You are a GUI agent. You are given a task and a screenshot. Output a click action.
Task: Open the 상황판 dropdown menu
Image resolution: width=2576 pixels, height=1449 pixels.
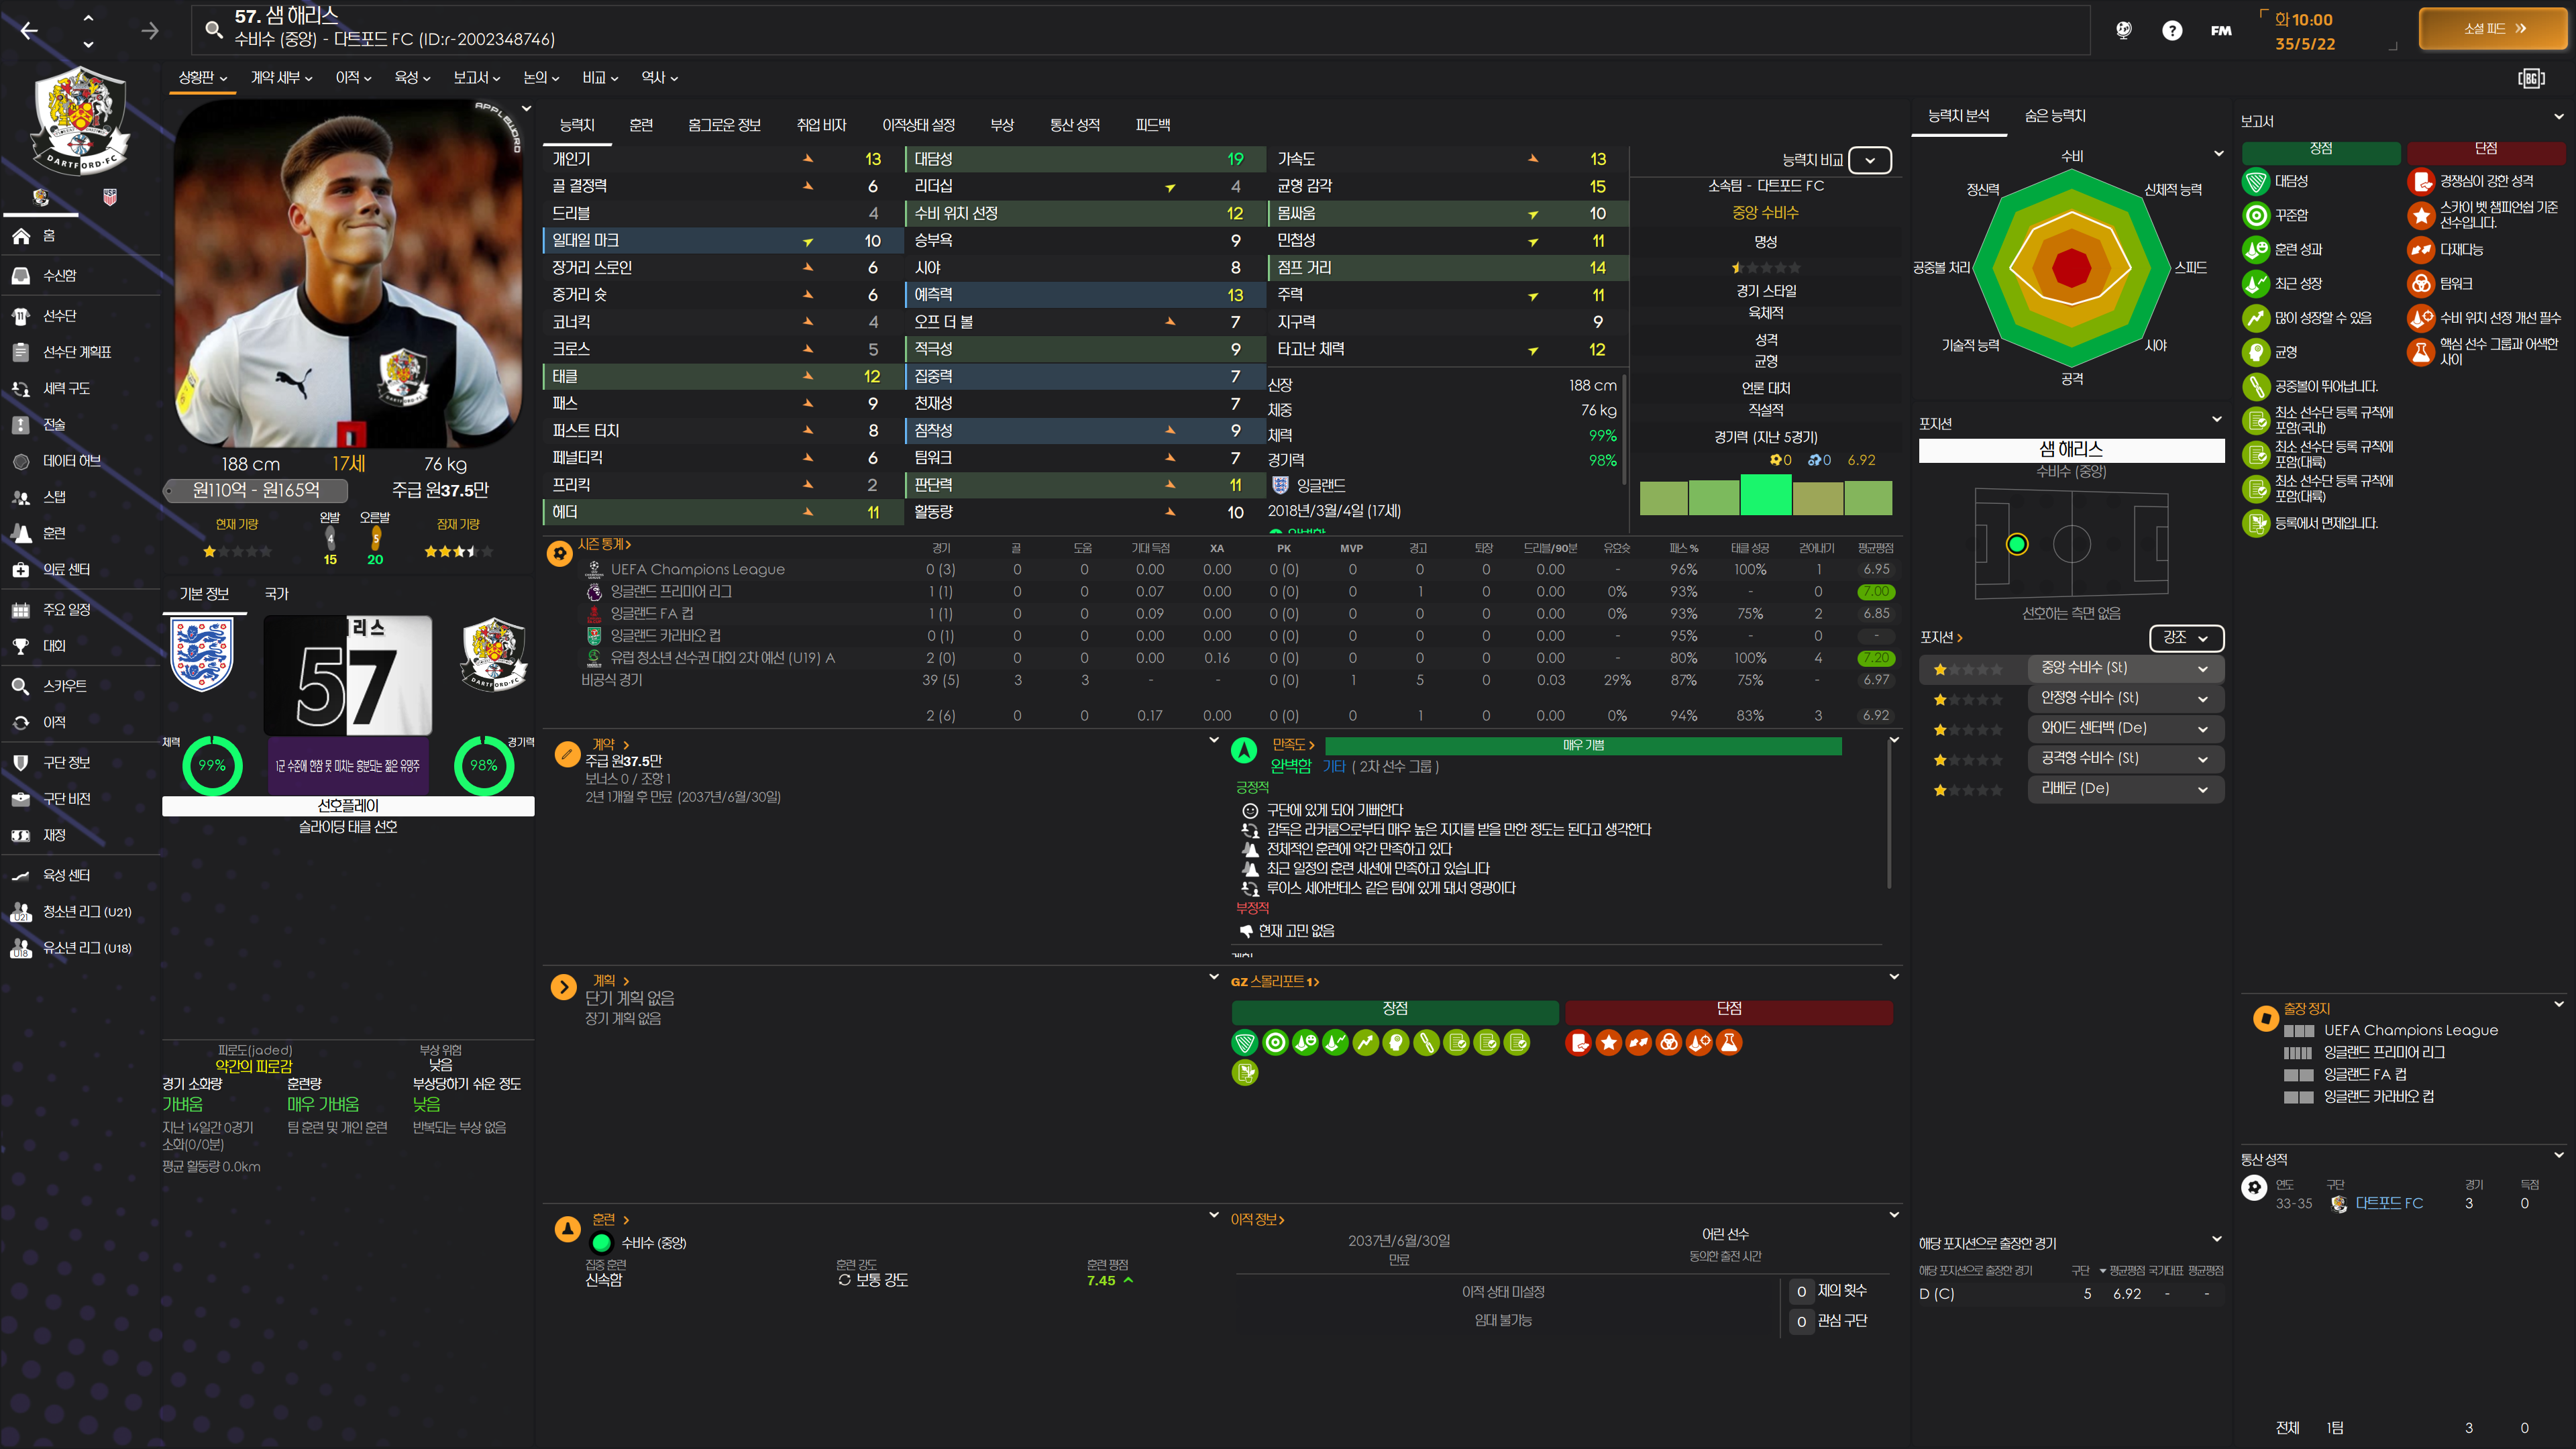point(203,78)
